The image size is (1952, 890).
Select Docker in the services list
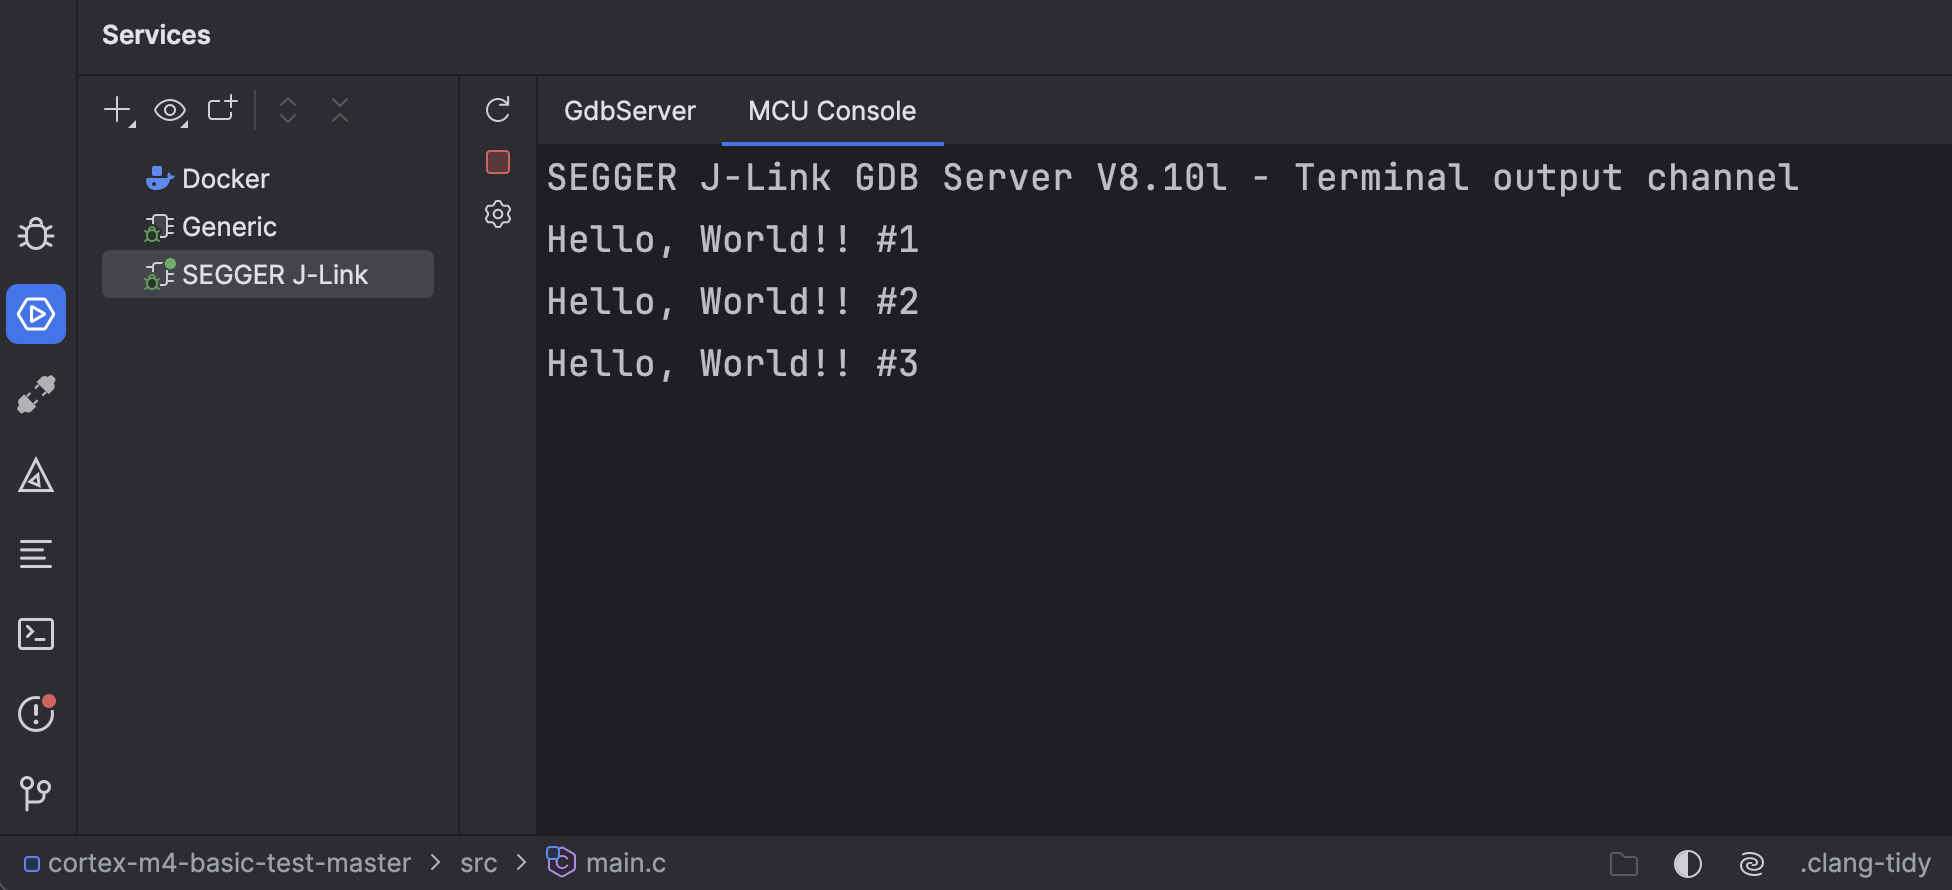tap(225, 178)
